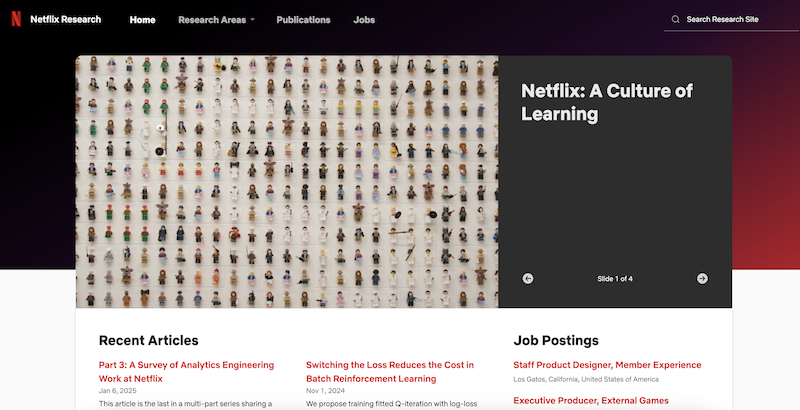
Task: Open the Publications page
Action: [x=304, y=20]
